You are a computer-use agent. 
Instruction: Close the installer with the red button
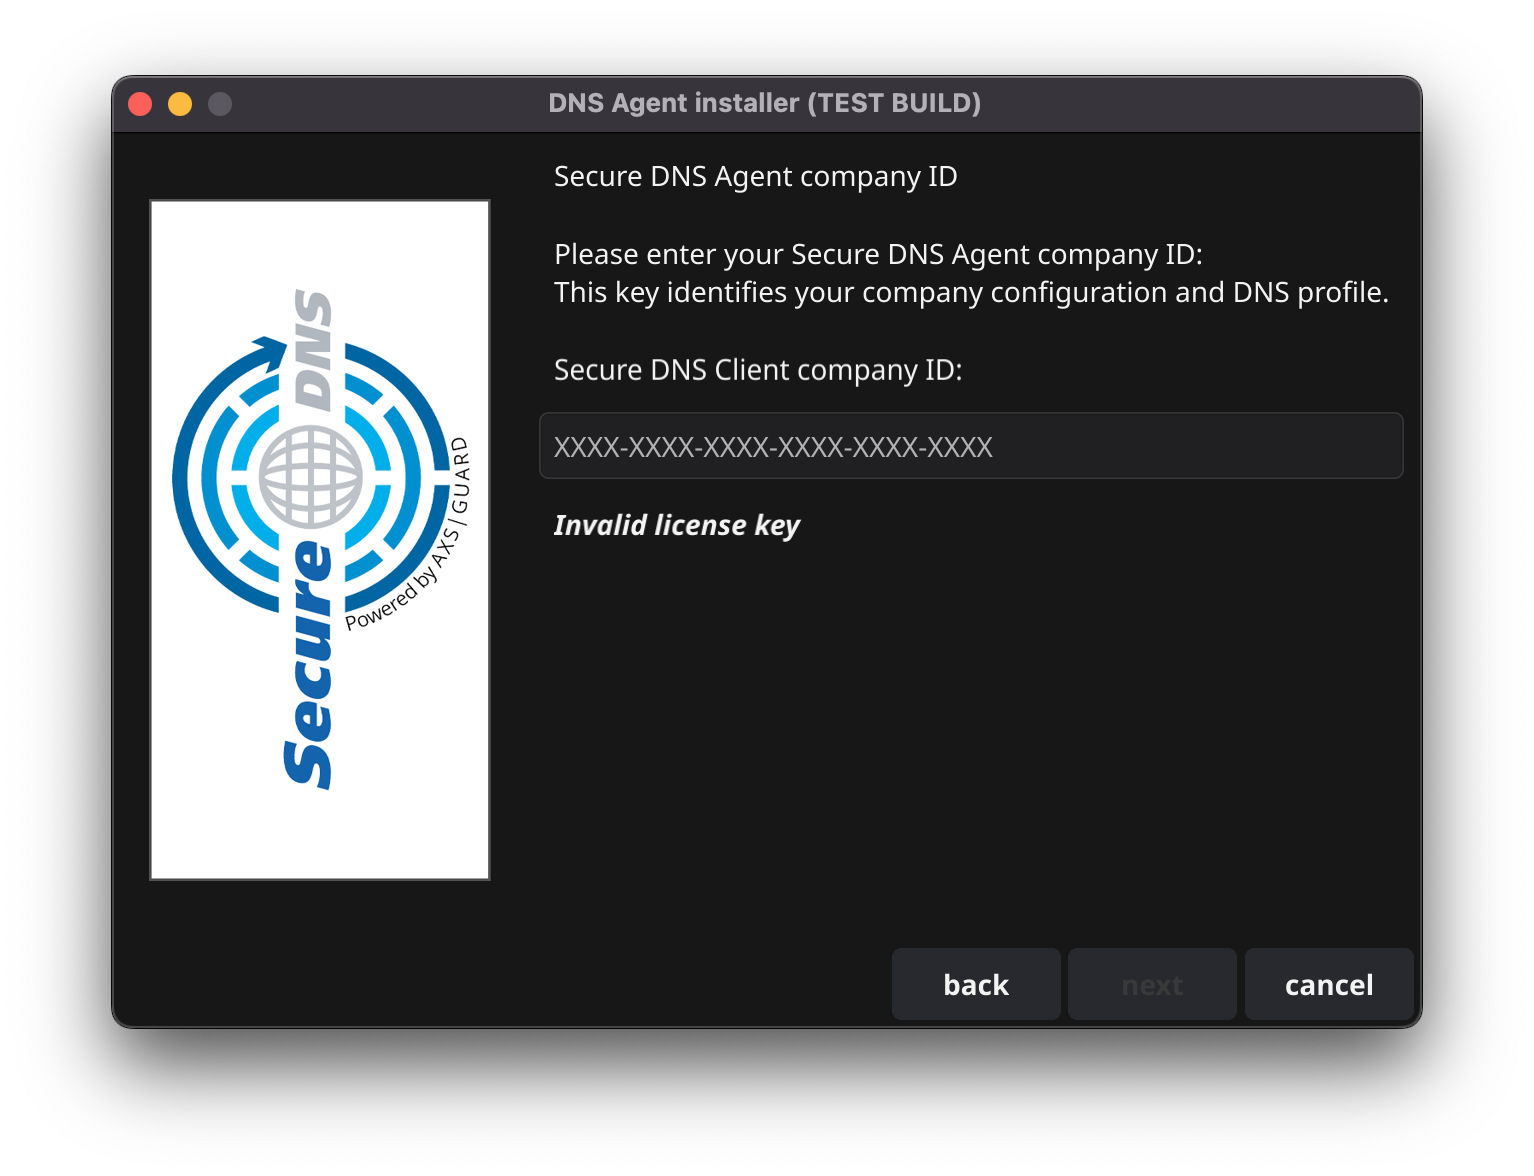(x=140, y=104)
